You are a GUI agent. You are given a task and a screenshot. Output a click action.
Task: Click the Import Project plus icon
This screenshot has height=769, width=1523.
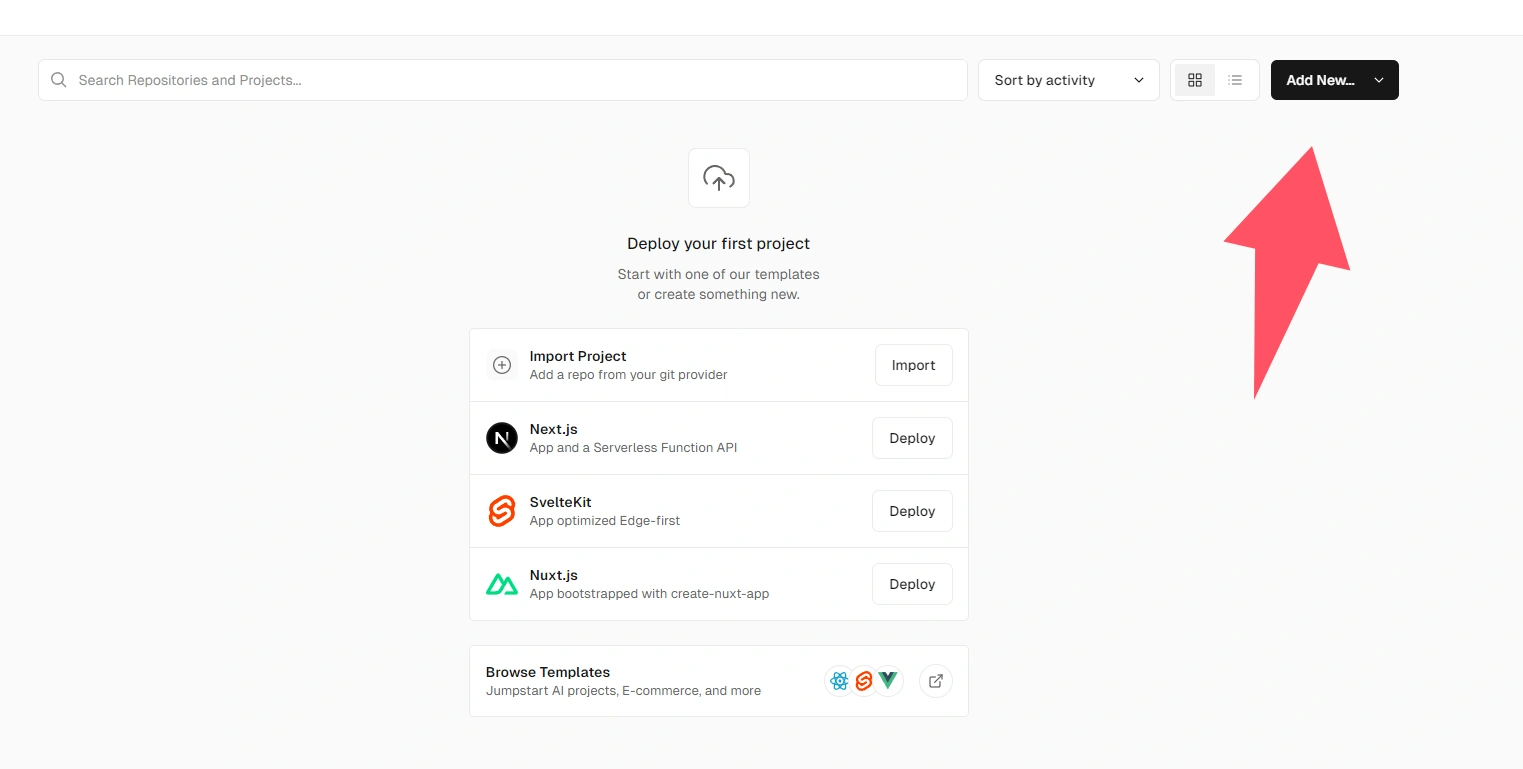coord(502,365)
